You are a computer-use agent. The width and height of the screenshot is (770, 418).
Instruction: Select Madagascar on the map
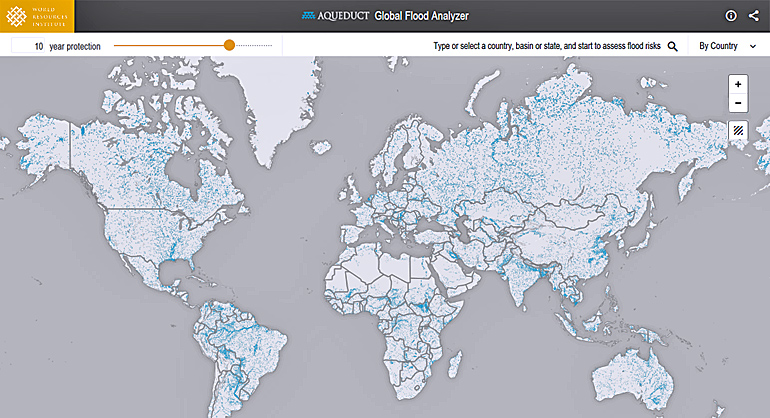(x=456, y=364)
